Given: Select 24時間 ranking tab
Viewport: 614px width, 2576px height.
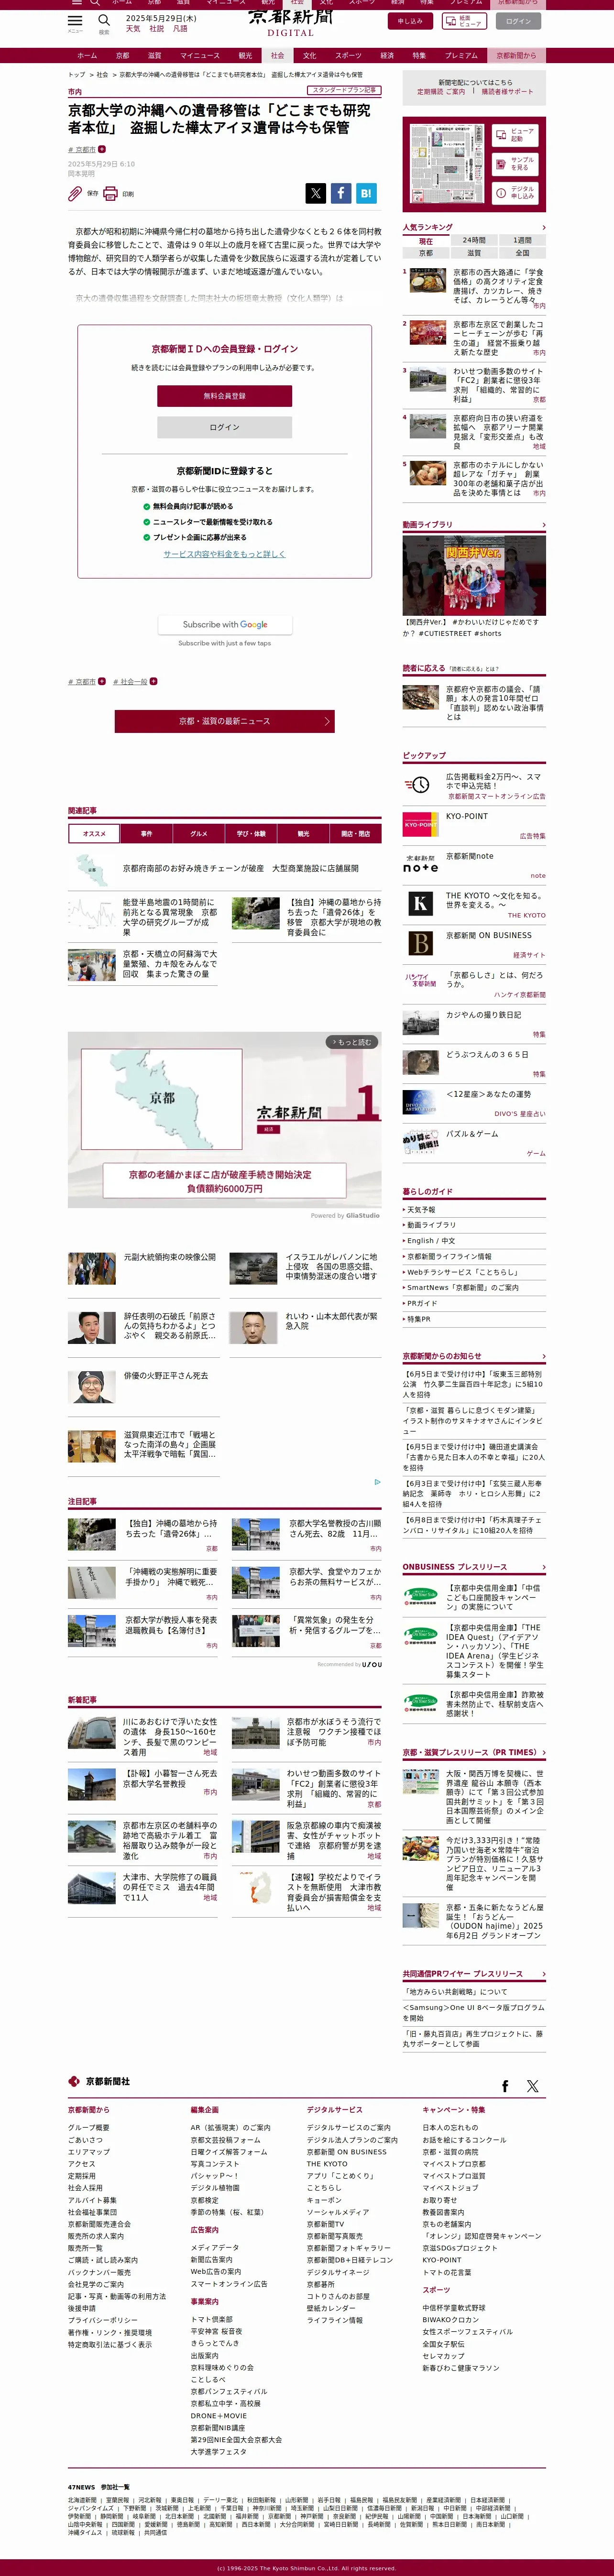Looking at the screenshot, I should tap(474, 240).
